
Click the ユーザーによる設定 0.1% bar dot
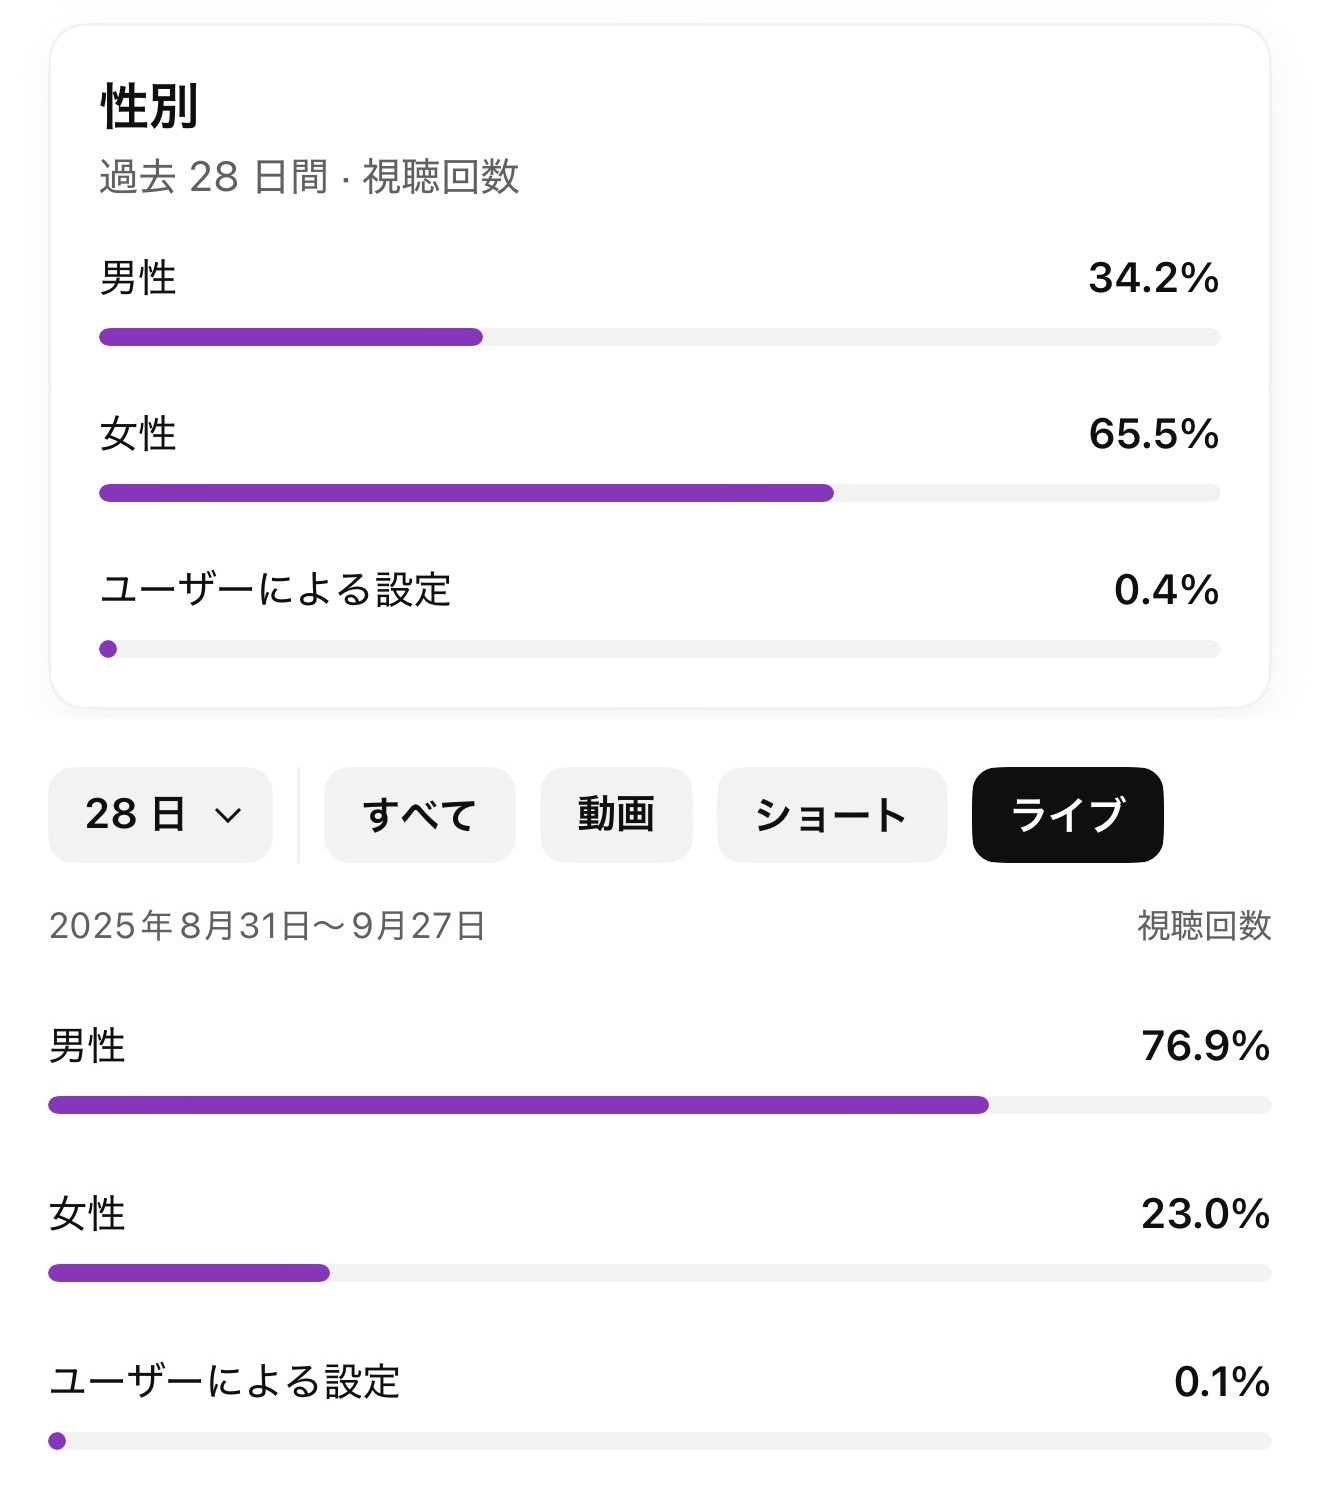[57, 1441]
